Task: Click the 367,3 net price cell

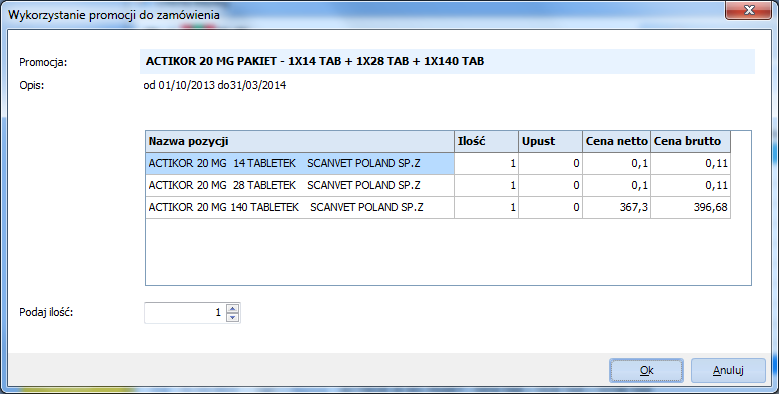Action: pyautogui.click(x=617, y=207)
